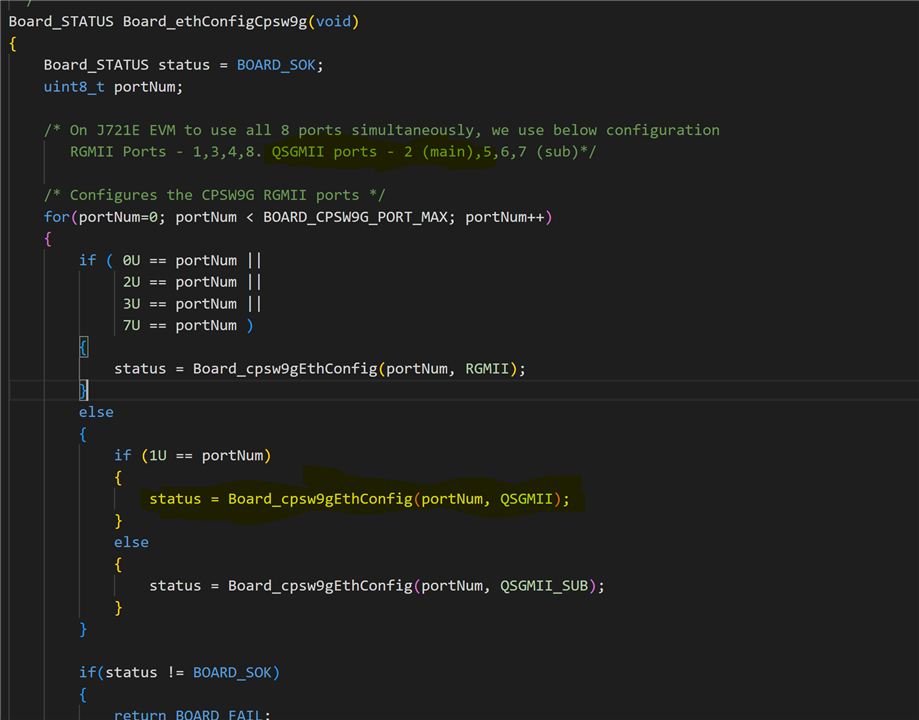Click the function name Board_ethConfigCpsw9g
The width and height of the screenshot is (919, 720).
215,22
